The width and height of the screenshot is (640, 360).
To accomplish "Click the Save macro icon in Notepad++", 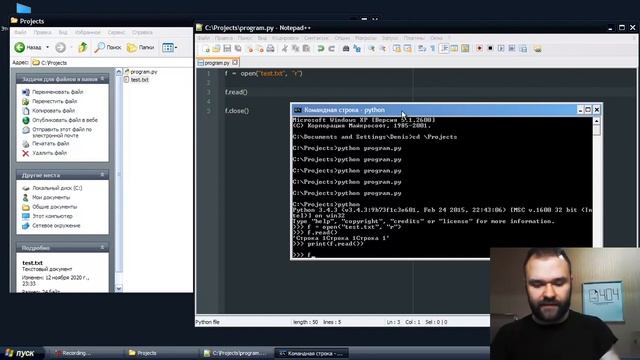I will coord(523,49).
